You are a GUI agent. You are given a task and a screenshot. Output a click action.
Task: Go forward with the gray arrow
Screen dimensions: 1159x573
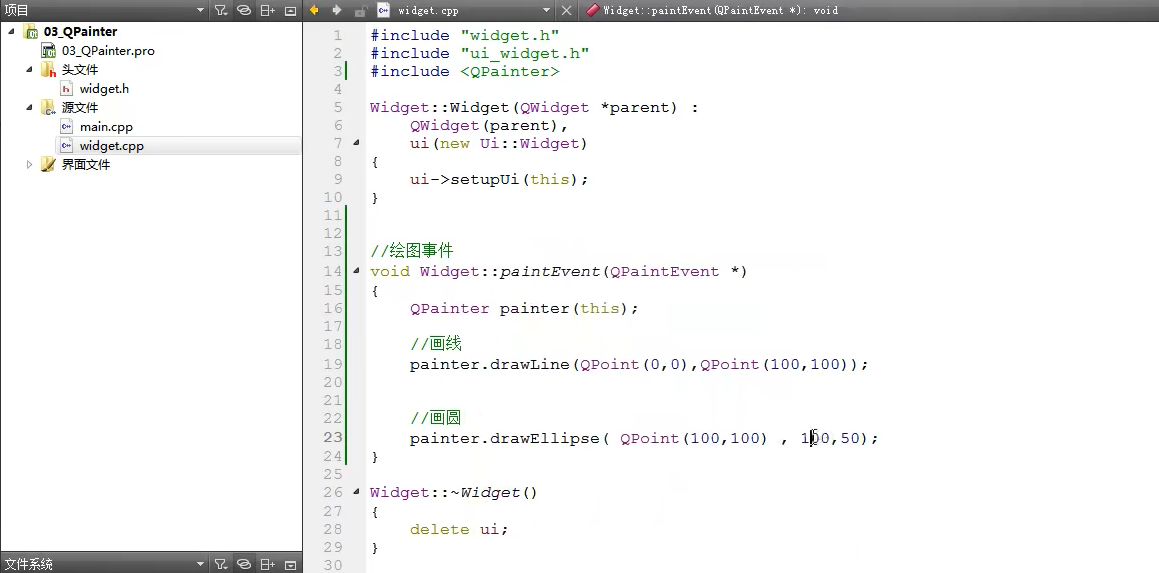pos(337,10)
